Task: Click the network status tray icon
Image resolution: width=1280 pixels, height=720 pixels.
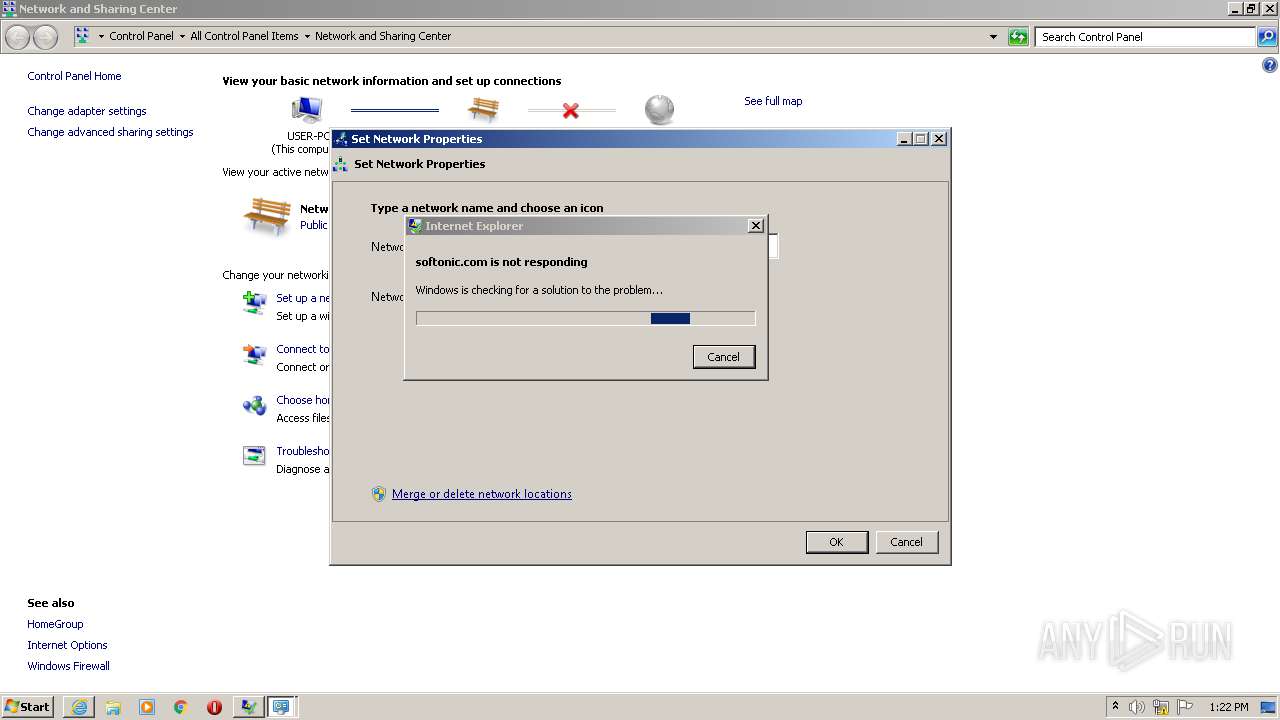Action: [x=1161, y=707]
